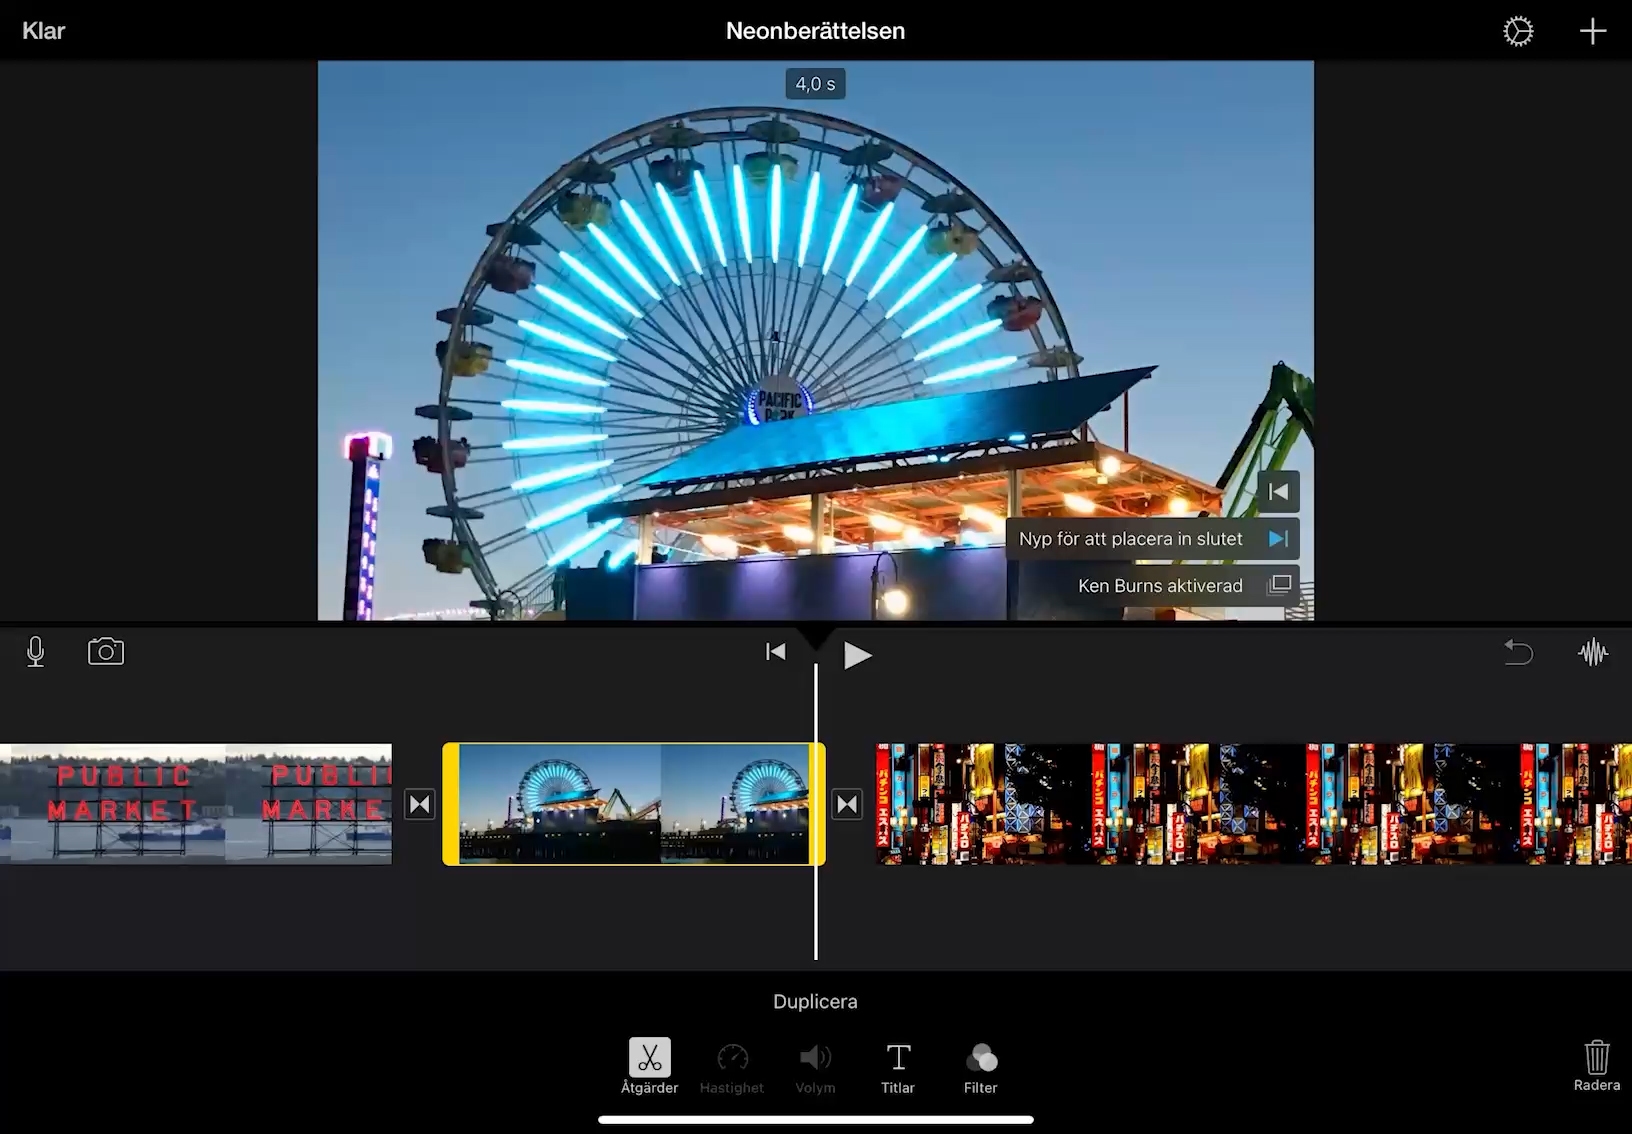Open the Volym tab
This screenshot has height=1134, width=1632.
tap(815, 1067)
